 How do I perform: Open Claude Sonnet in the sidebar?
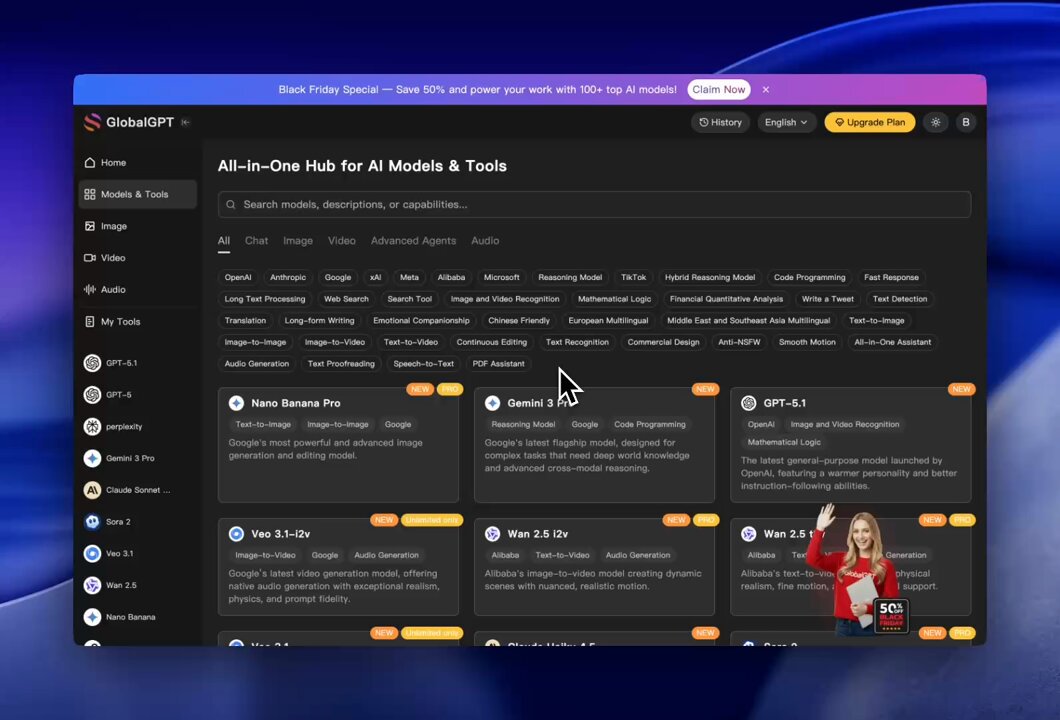(127, 490)
